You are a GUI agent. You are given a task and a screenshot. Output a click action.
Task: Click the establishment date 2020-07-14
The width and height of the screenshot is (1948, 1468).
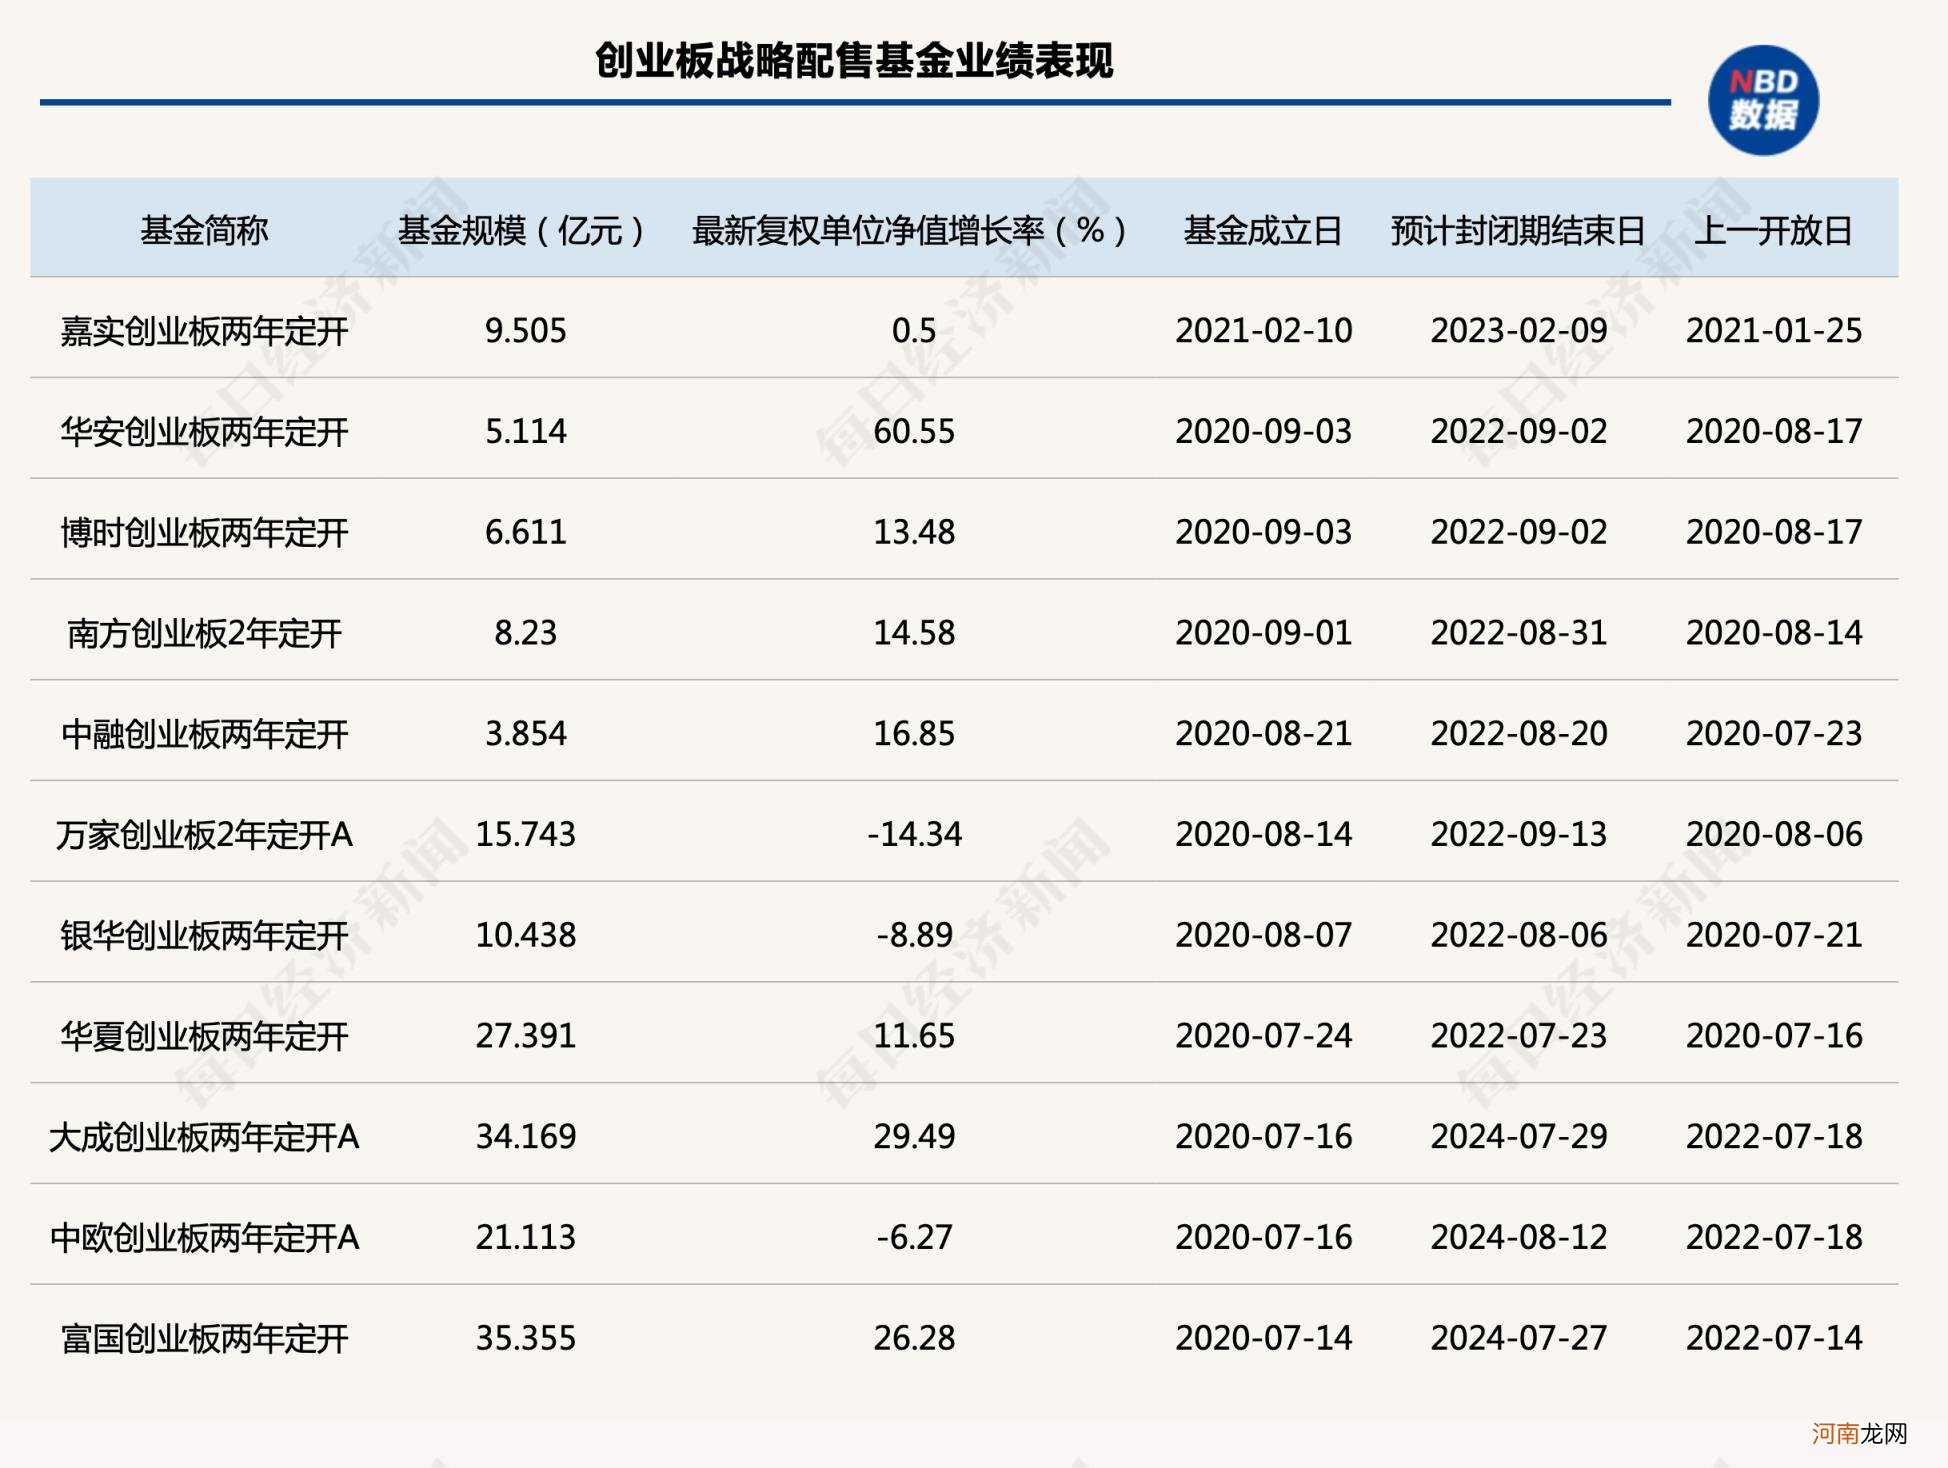[1263, 1338]
